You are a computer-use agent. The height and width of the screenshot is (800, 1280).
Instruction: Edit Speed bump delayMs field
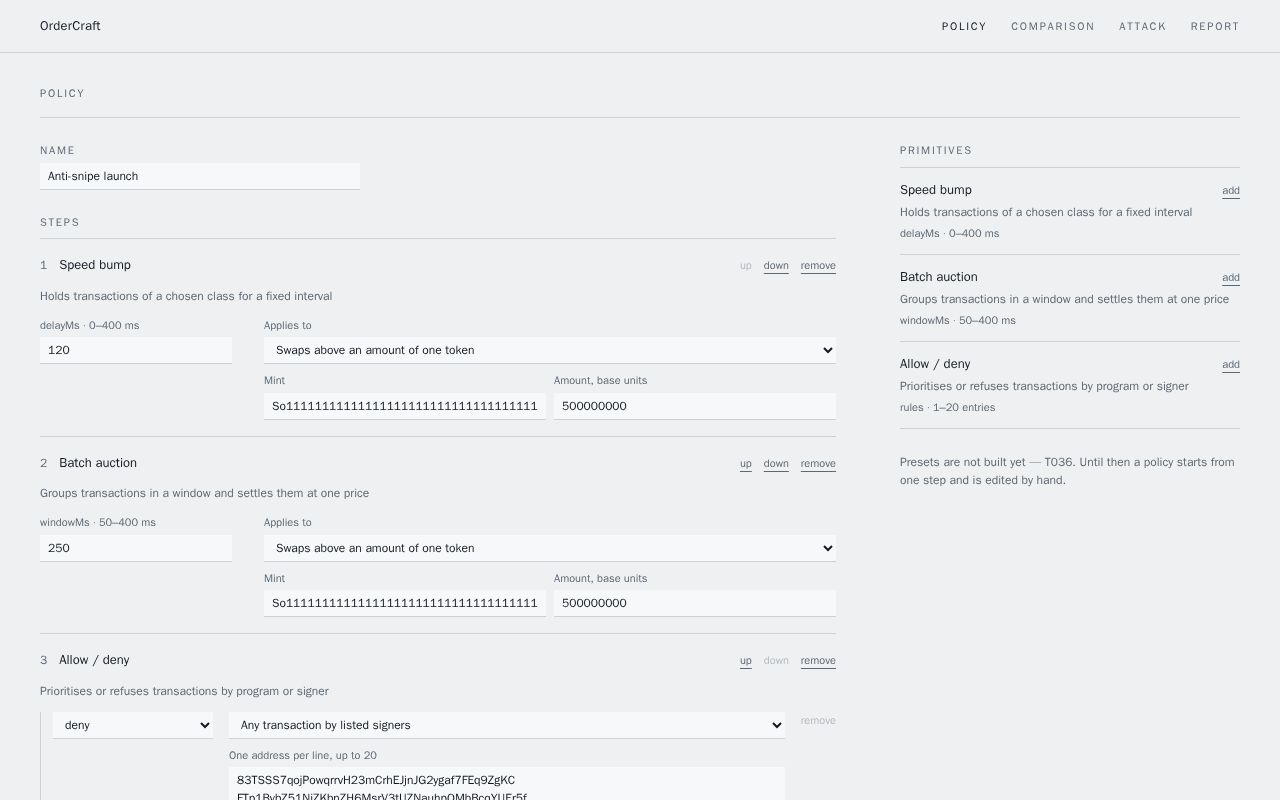136,350
